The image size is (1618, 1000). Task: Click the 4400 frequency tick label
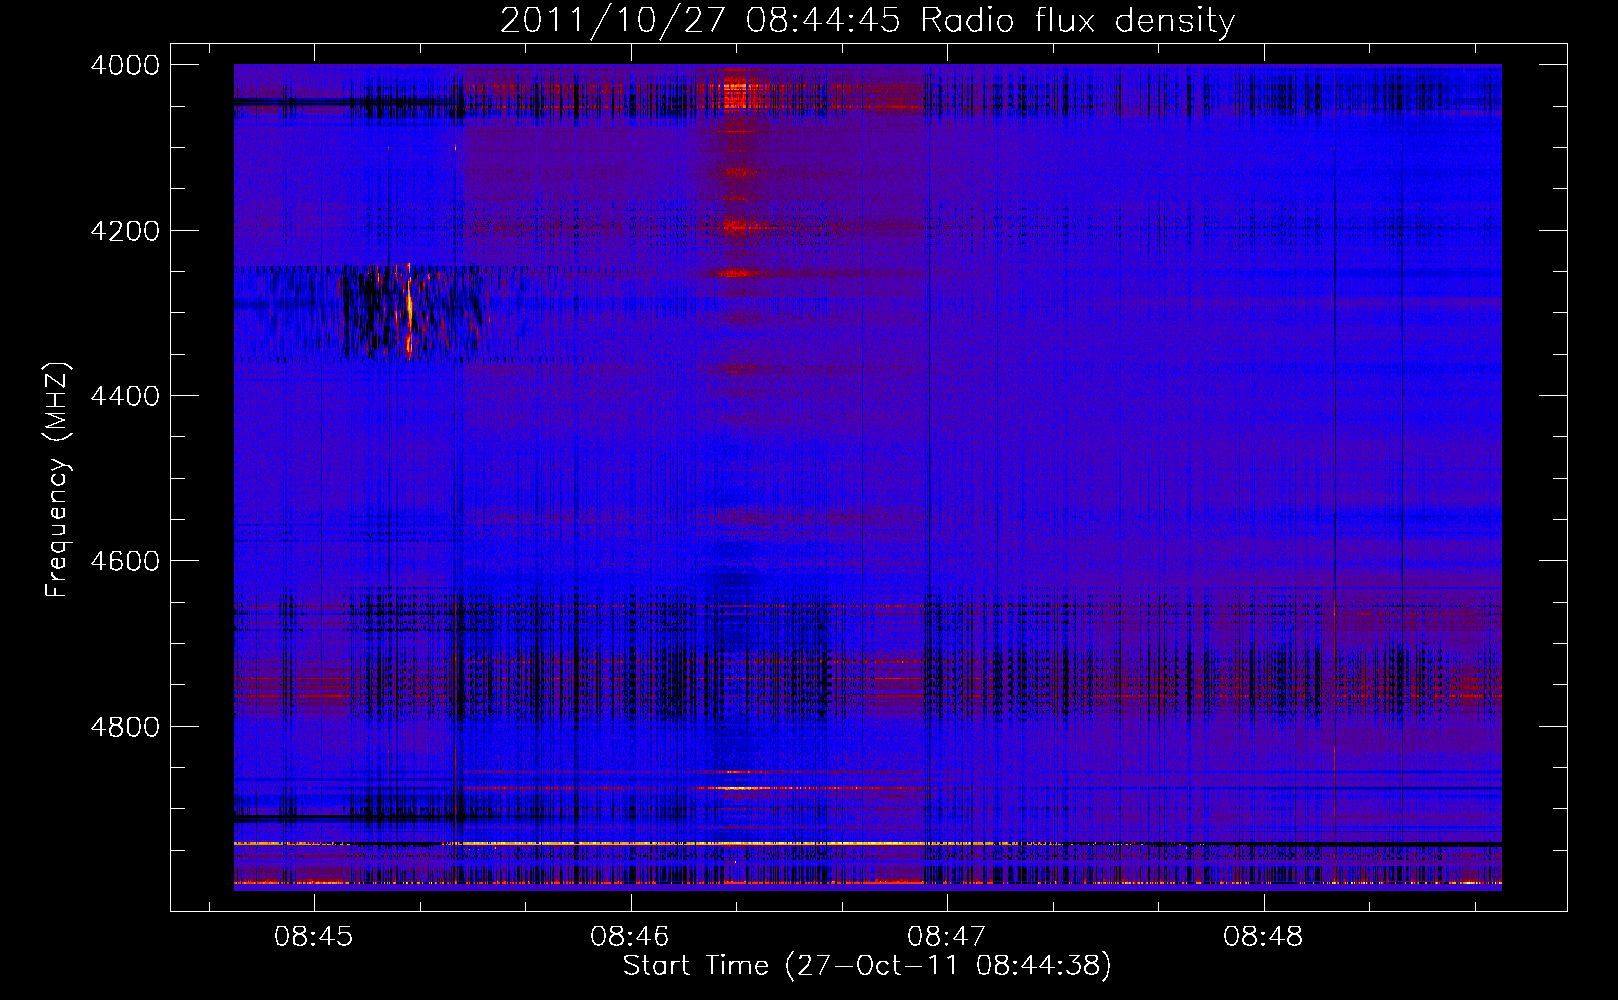(x=125, y=396)
